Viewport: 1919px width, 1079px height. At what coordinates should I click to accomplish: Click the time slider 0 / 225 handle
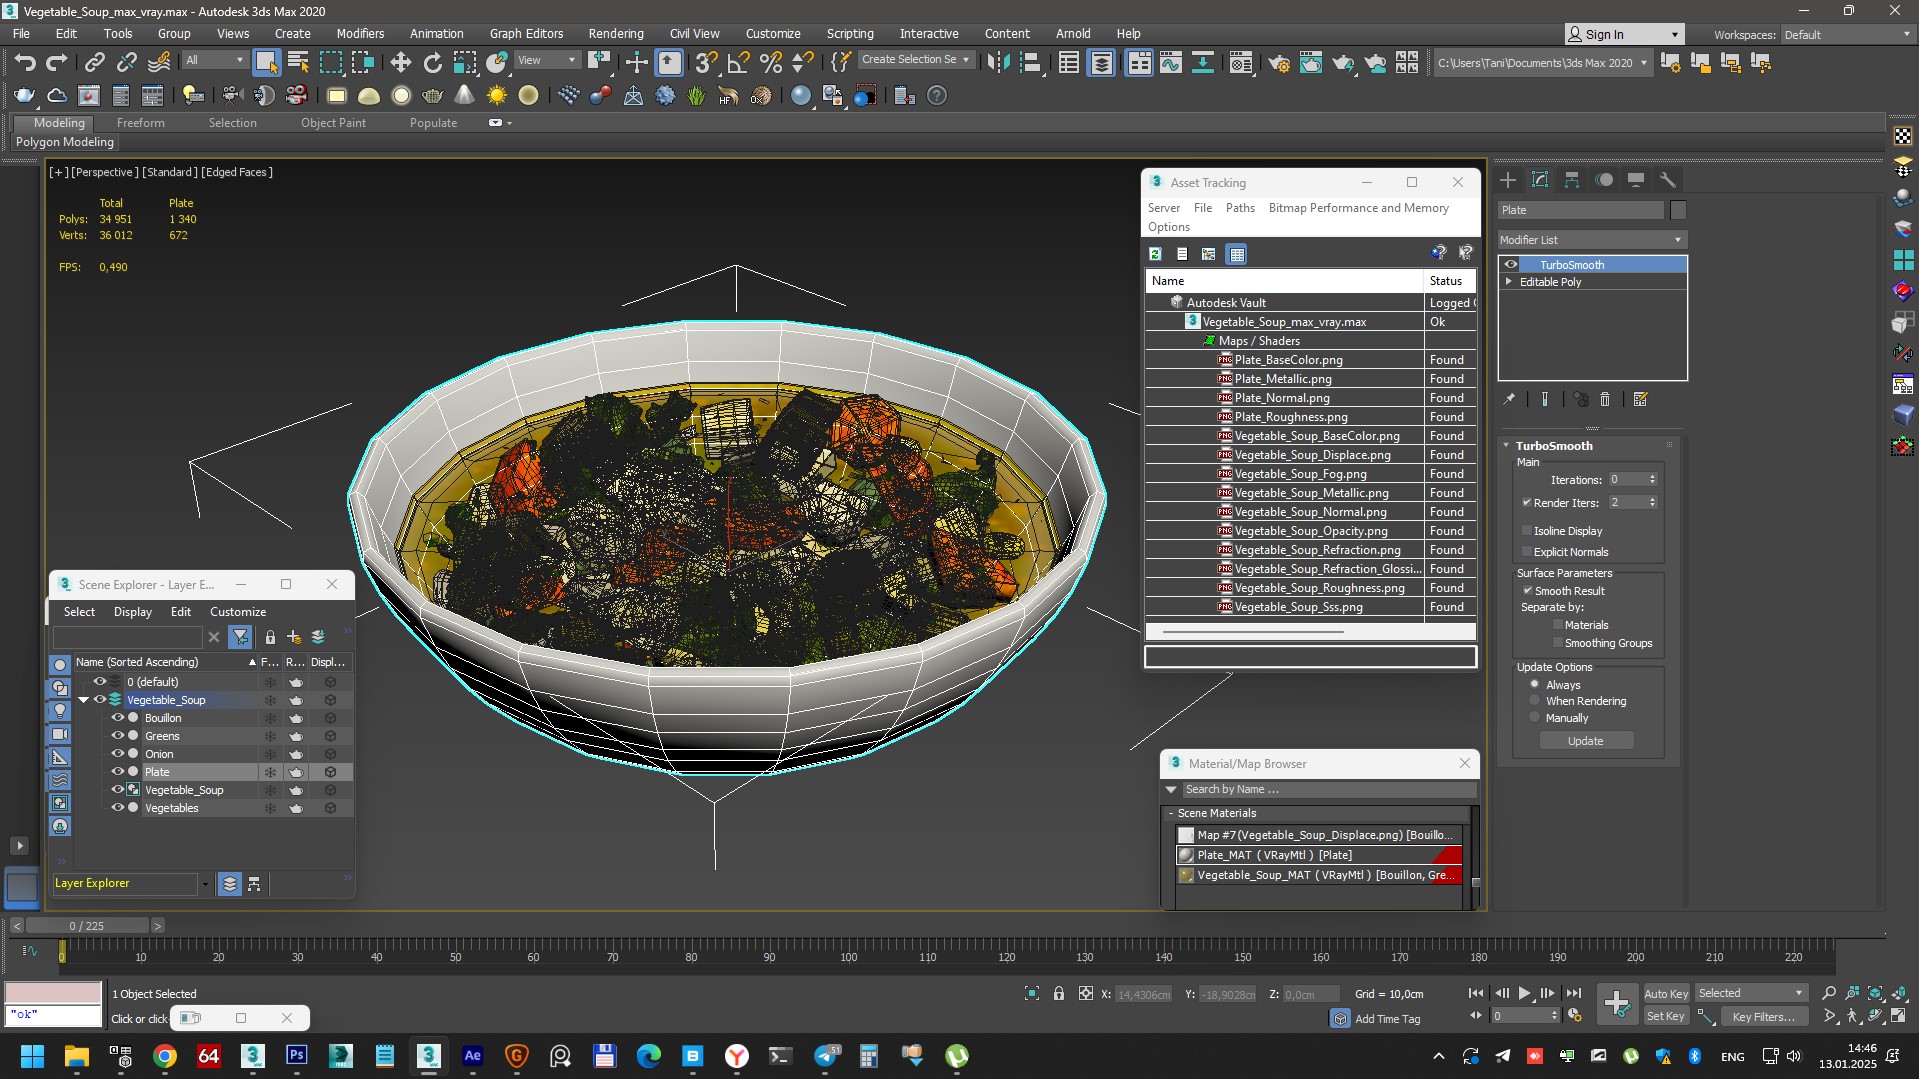87,926
